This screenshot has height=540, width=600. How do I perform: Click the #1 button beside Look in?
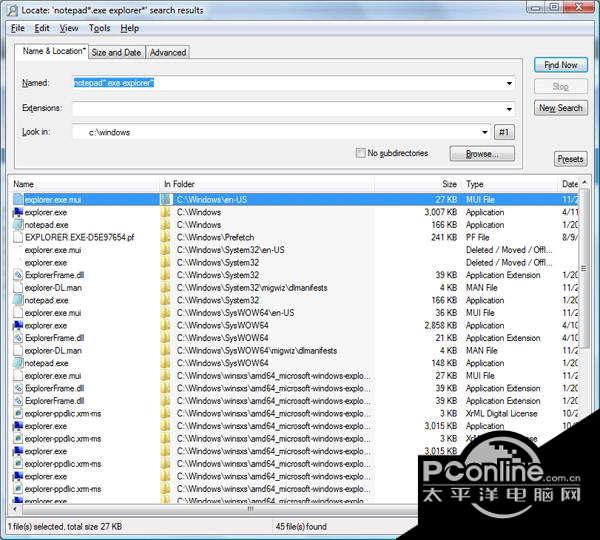click(x=504, y=132)
